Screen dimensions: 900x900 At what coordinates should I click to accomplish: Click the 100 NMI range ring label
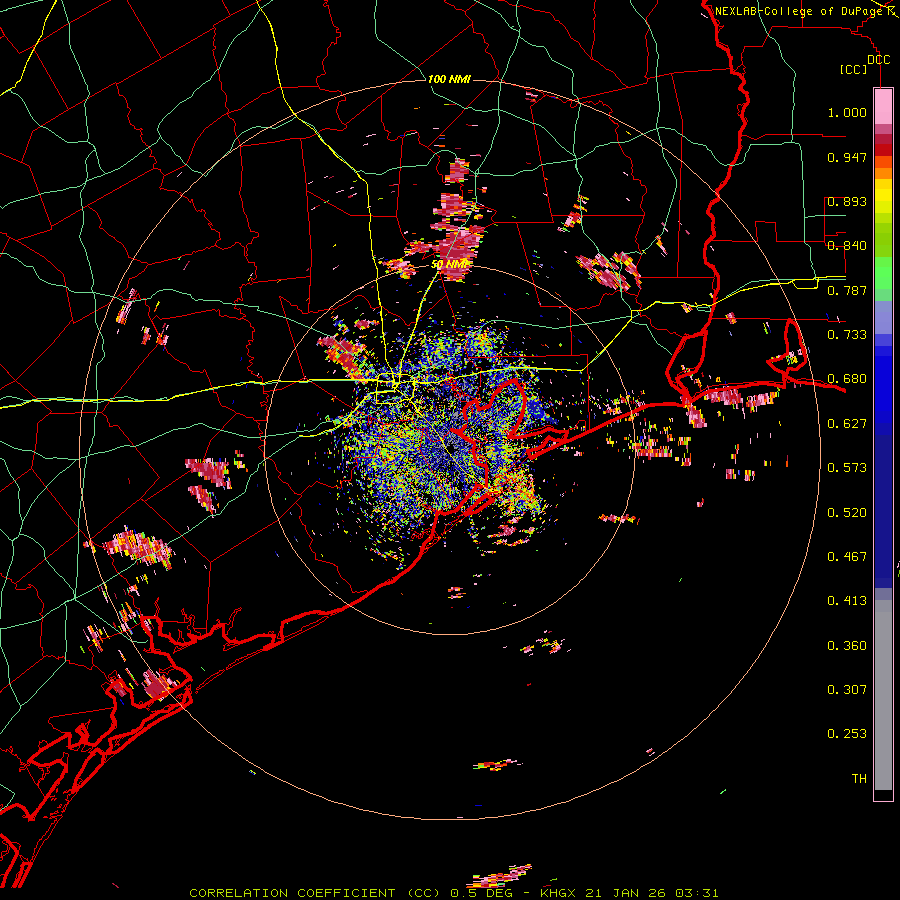point(449,79)
